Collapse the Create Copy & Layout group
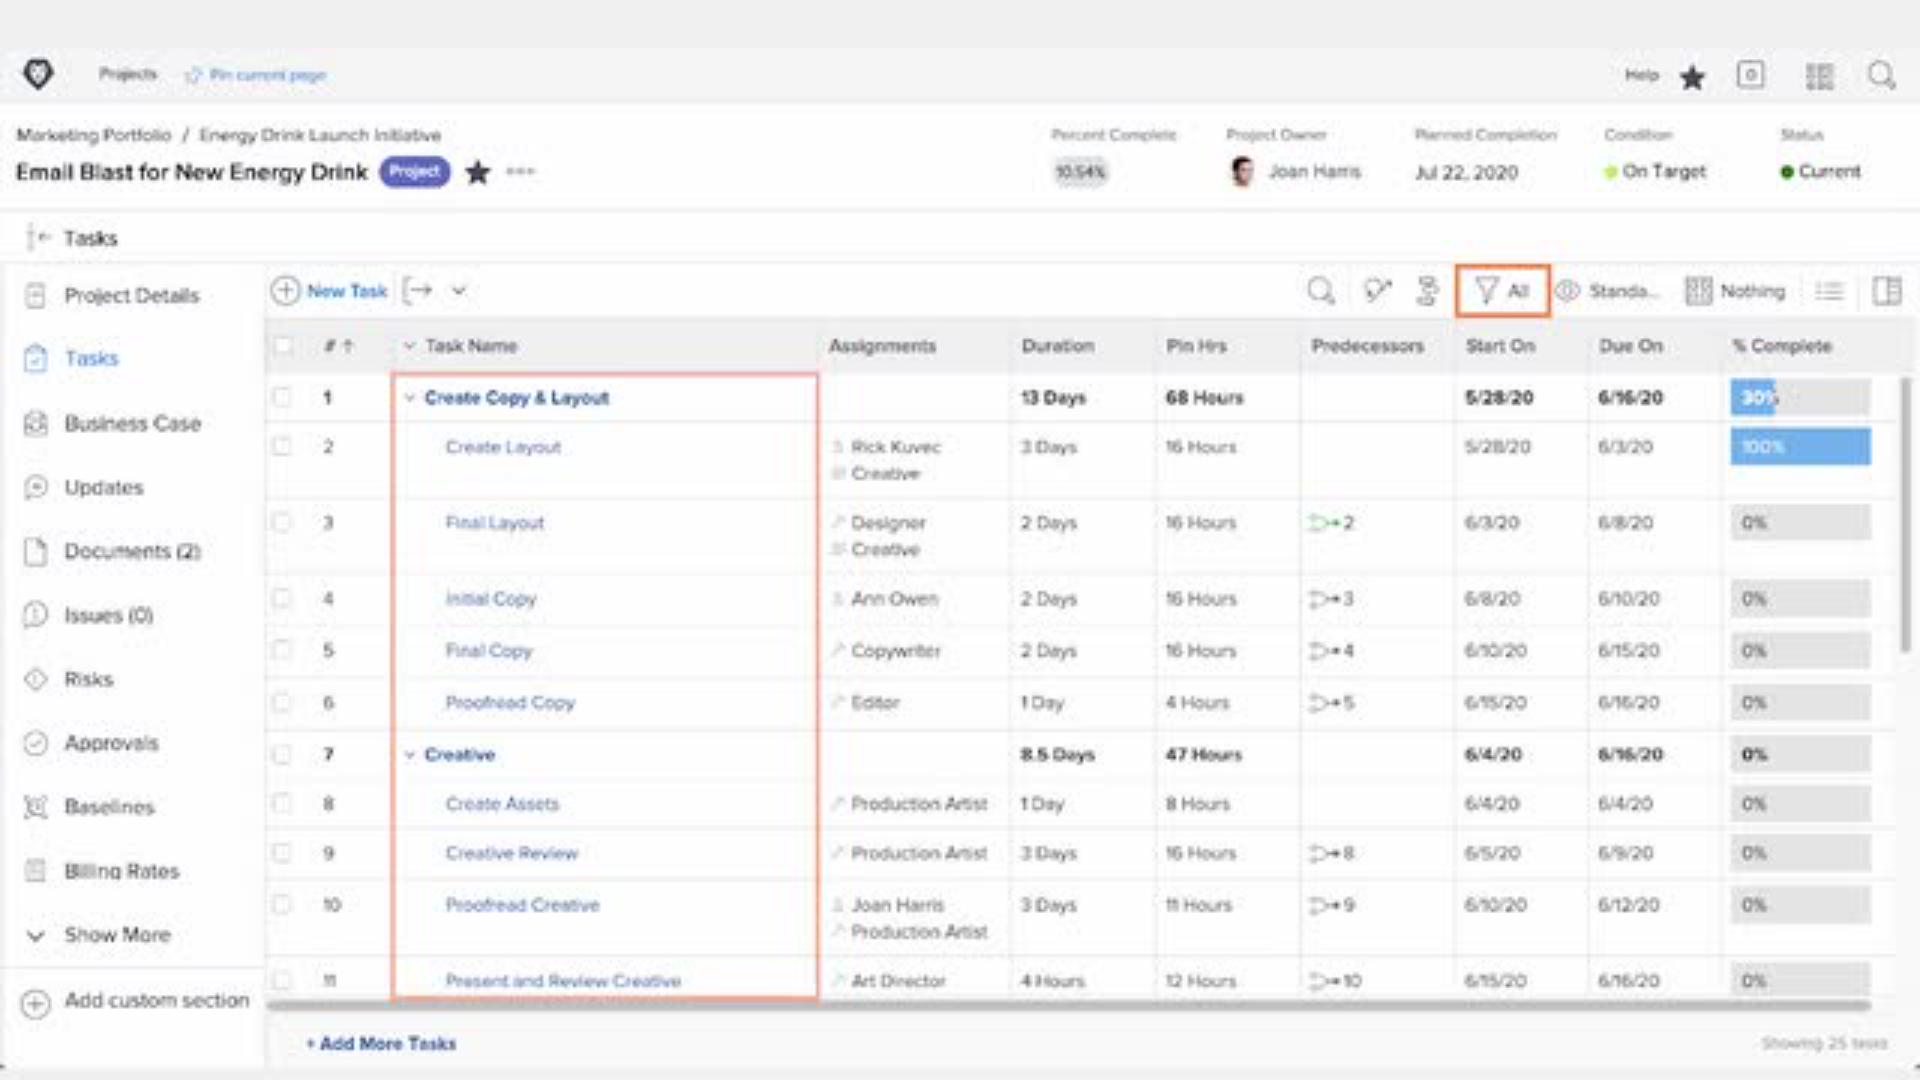The height and width of the screenshot is (1080, 1920). click(x=409, y=398)
